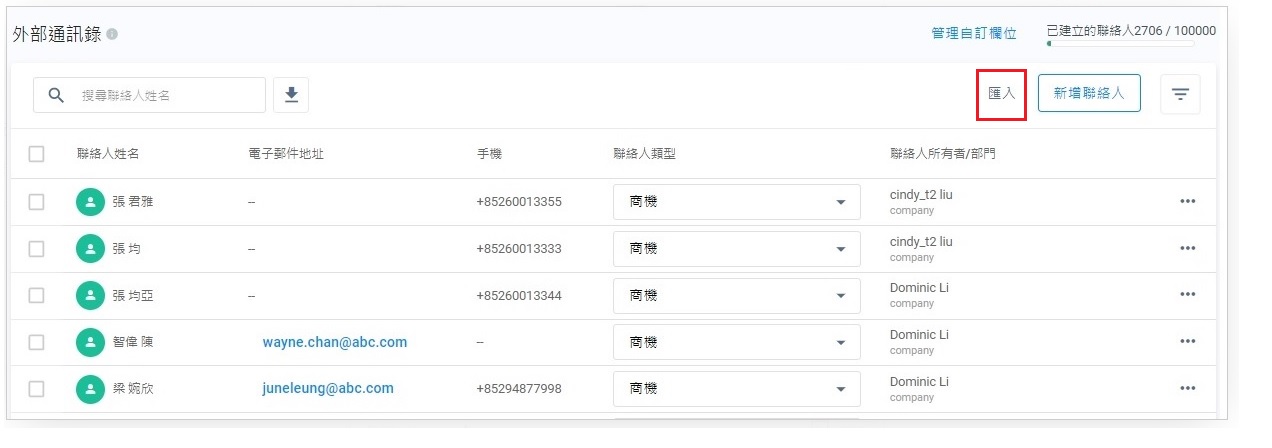The image size is (1272, 448).
Task: Check the box for 張 君雅
Action: tap(37, 202)
